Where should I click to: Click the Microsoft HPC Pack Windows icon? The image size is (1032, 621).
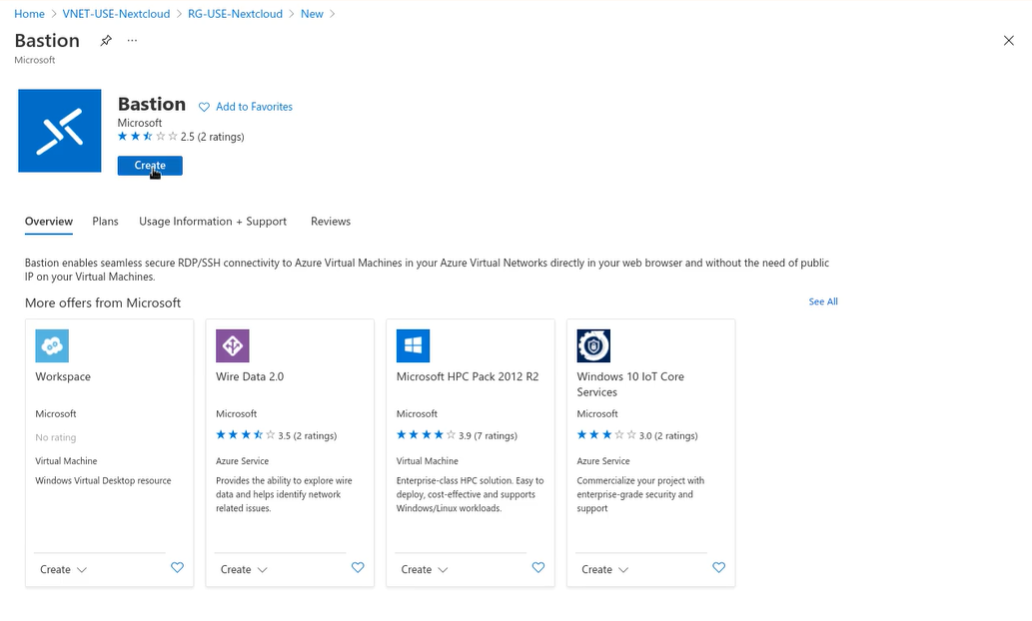pyautogui.click(x=413, y=346)
